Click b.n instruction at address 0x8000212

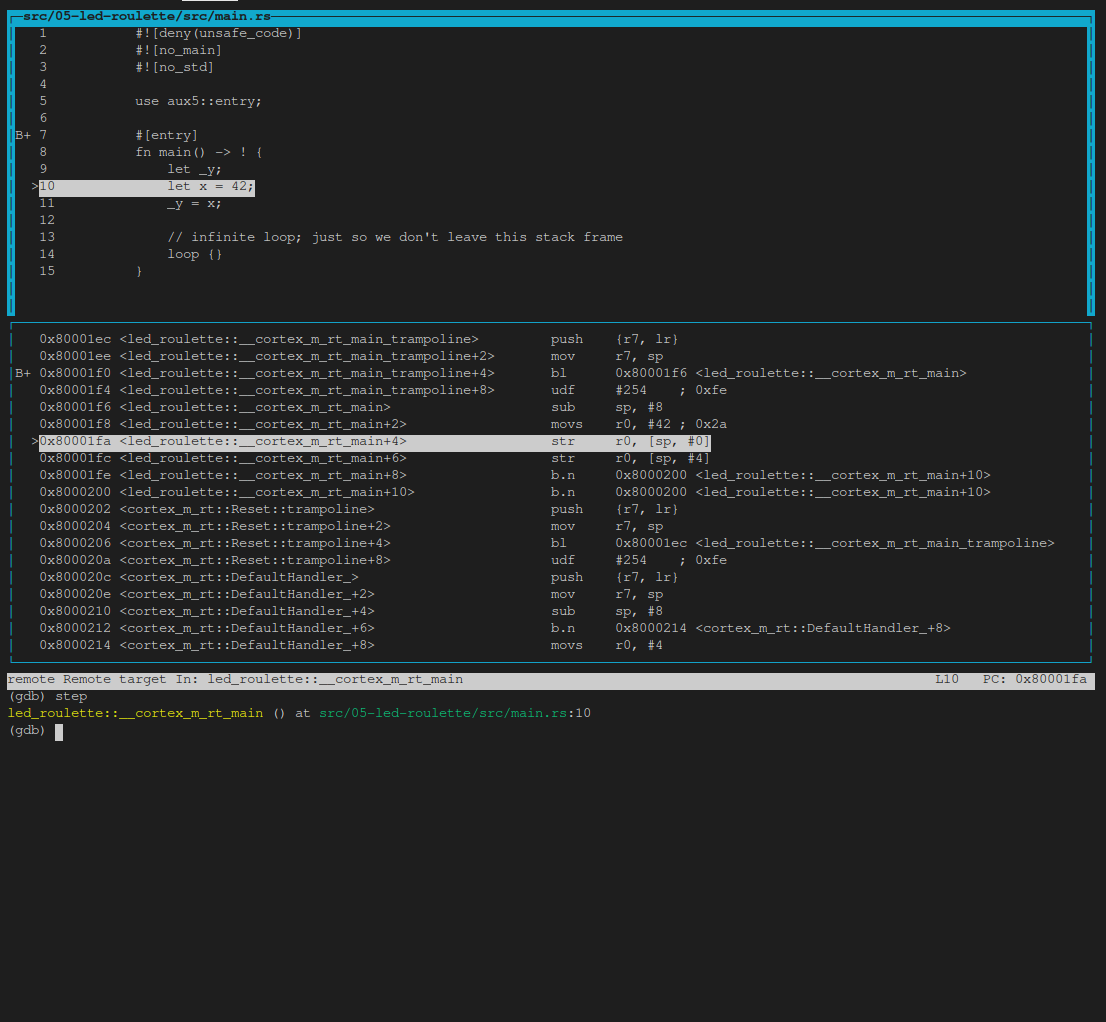(x=495, y=628)
